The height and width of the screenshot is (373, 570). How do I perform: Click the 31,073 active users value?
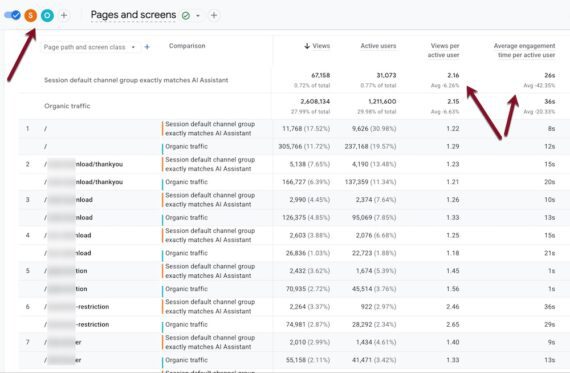pos(386,75)
